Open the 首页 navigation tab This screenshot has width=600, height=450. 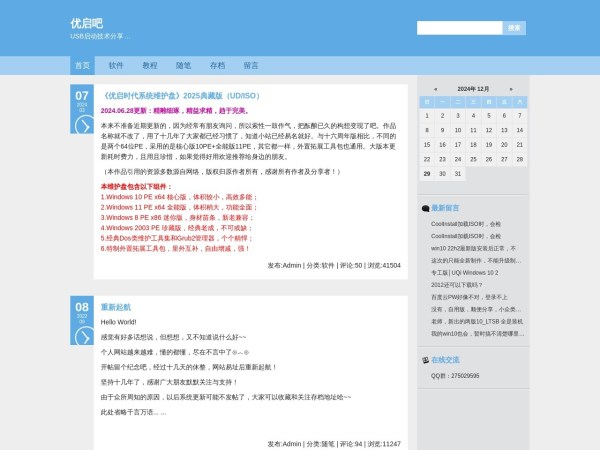82,65
